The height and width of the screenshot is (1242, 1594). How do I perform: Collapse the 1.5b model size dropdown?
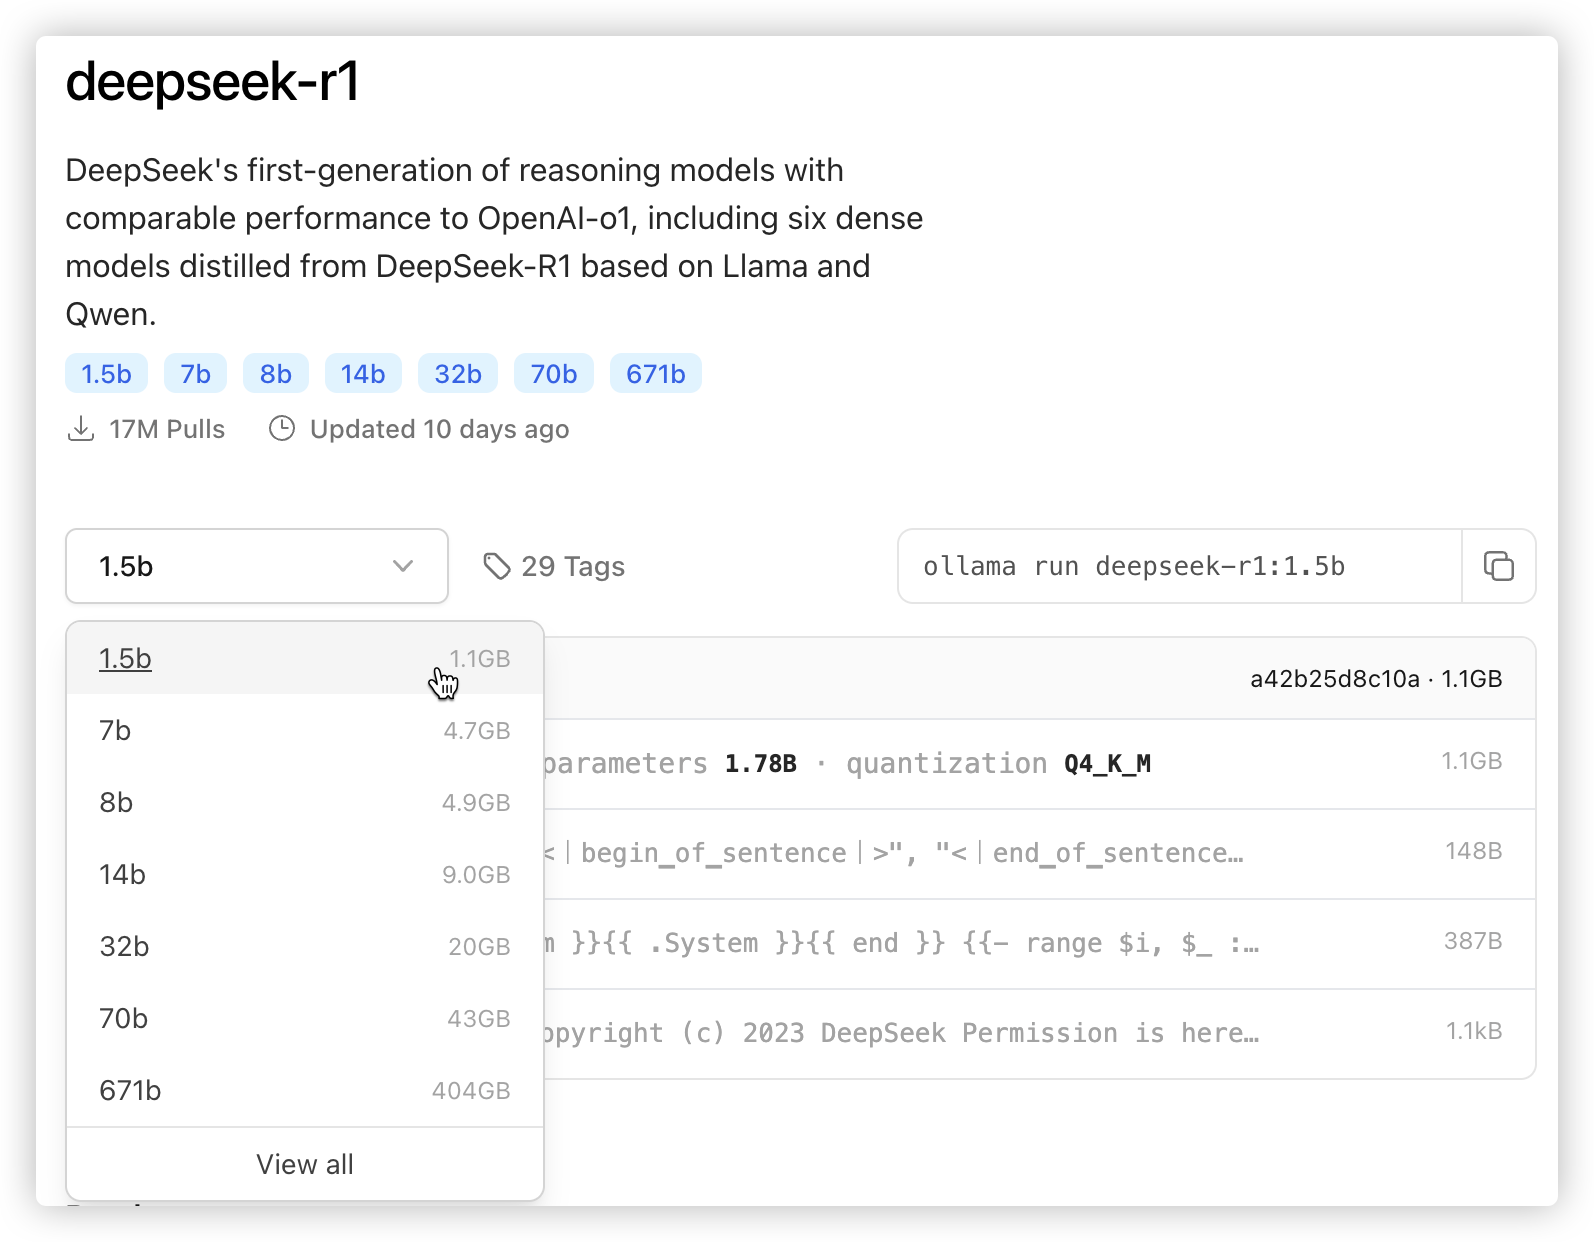[x=256, y=566]
